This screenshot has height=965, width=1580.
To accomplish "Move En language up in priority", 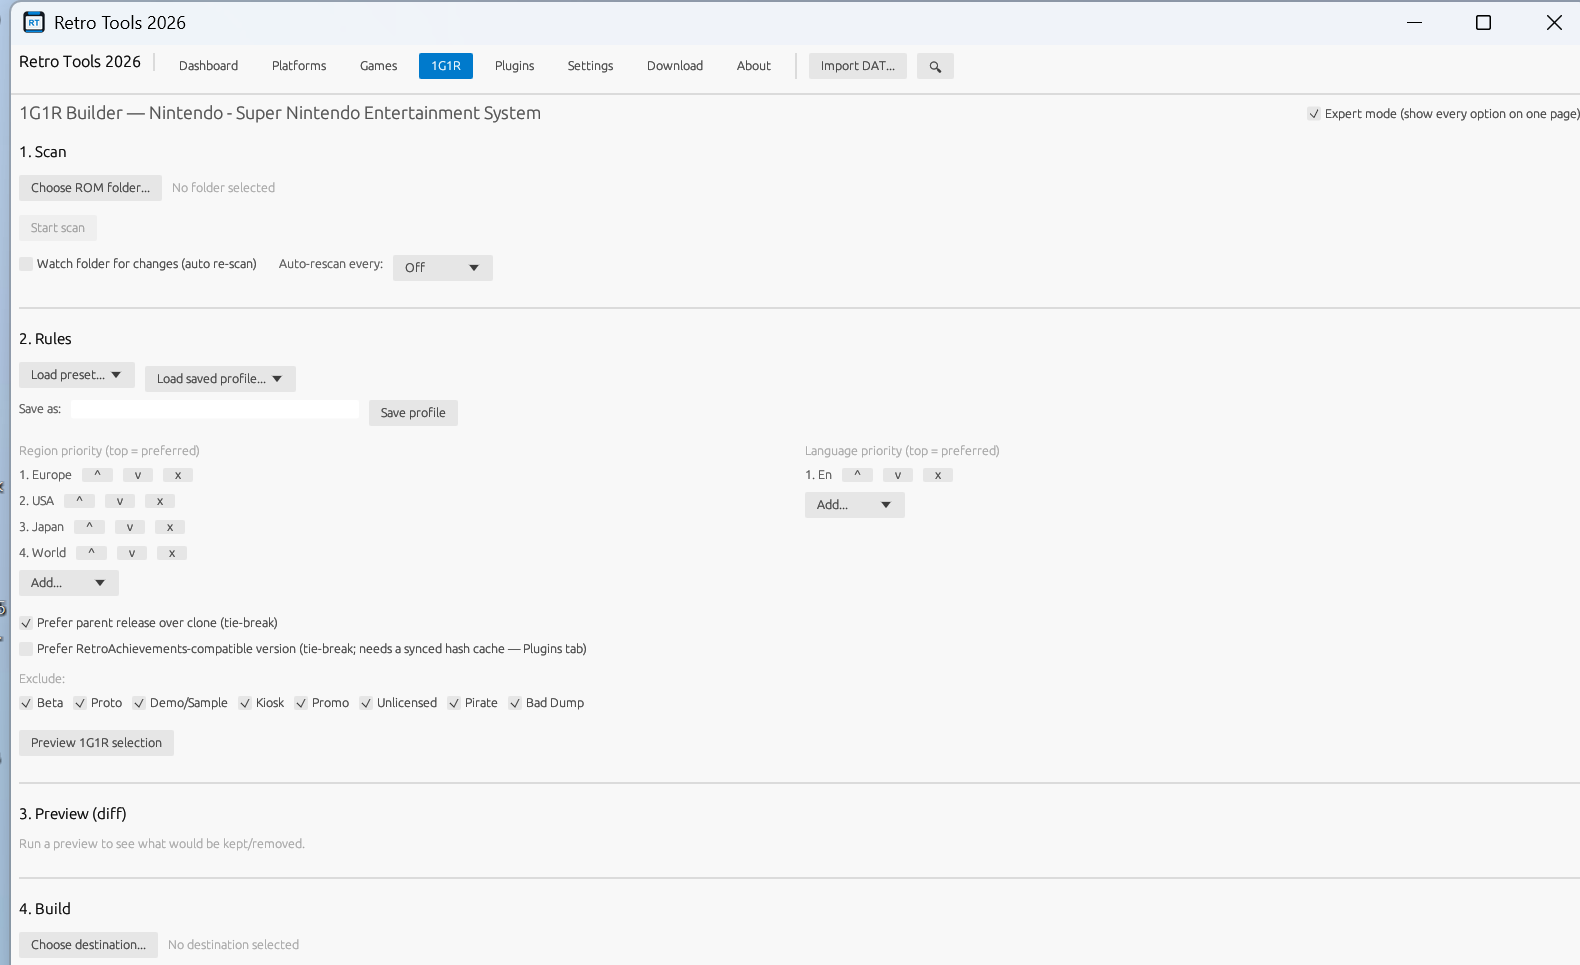I will point(857,475).
